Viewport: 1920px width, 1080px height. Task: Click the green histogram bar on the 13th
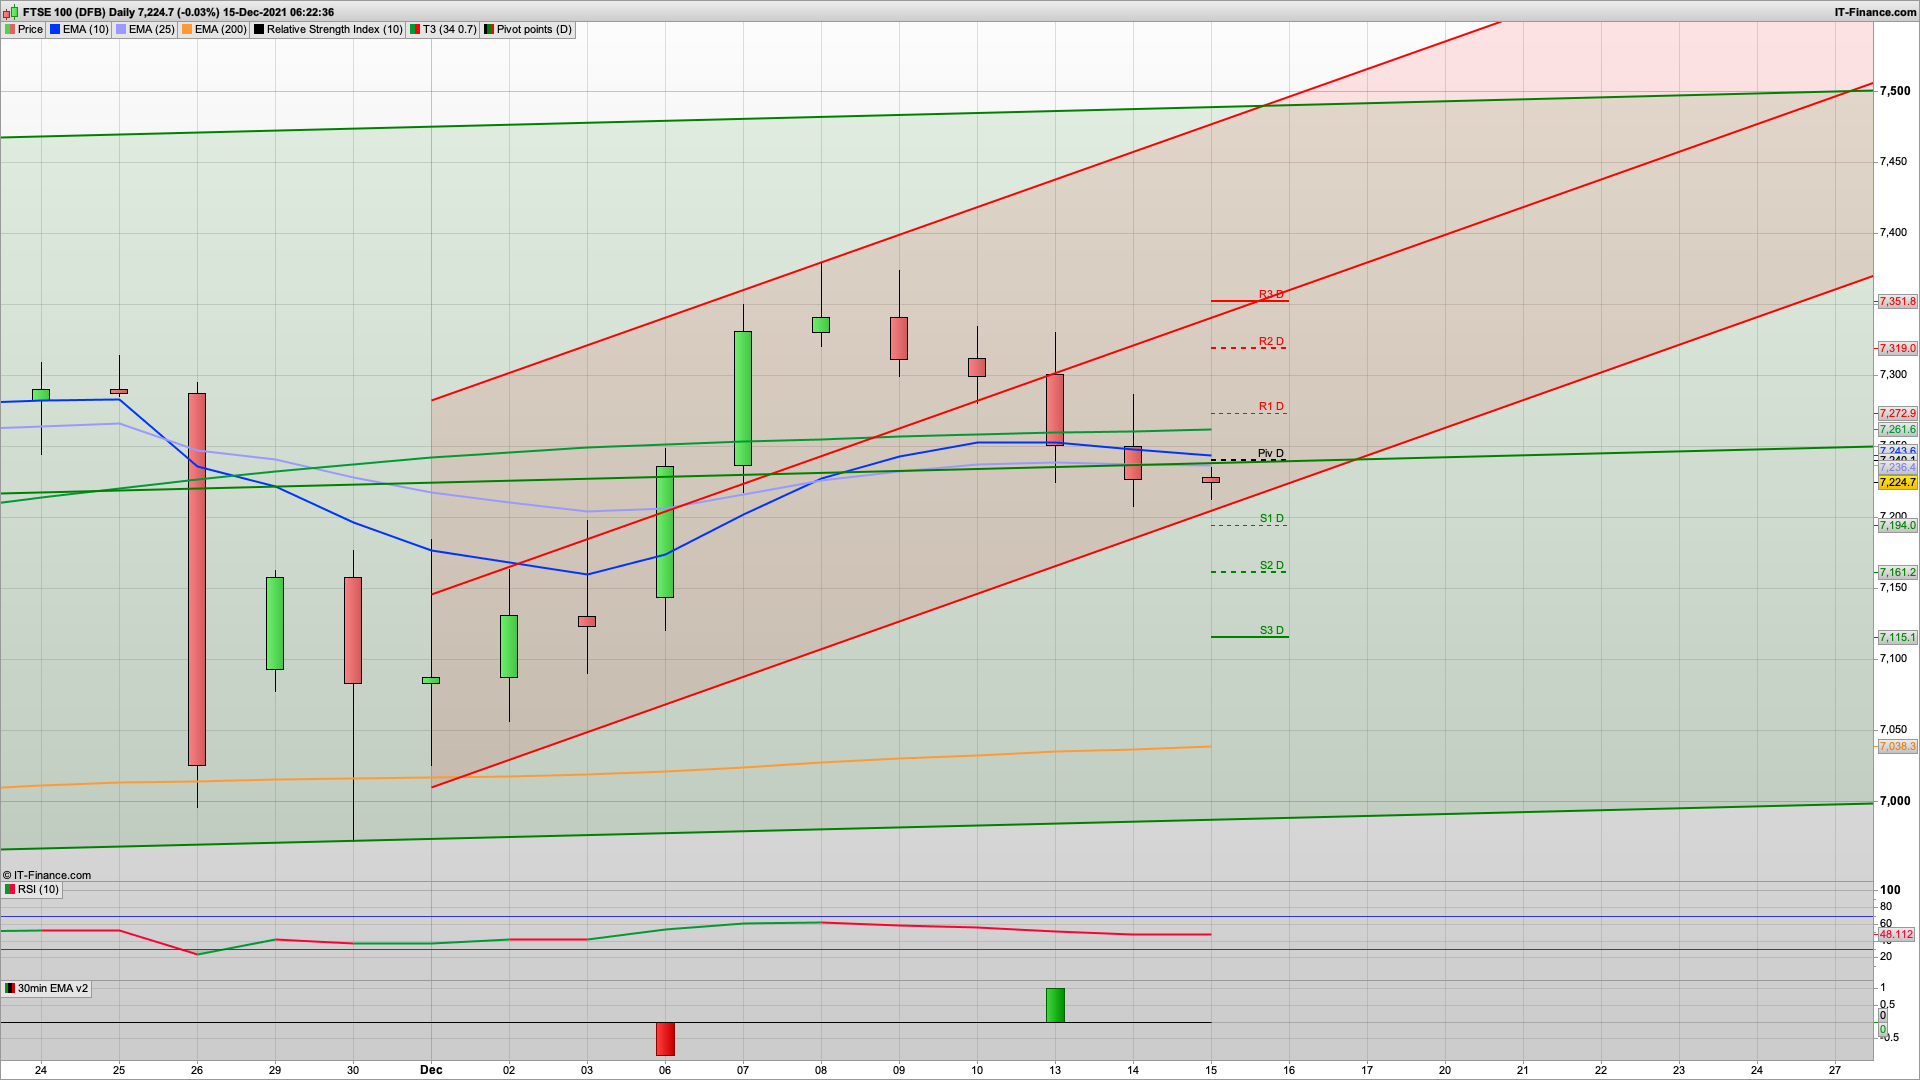tap(1055, 1005)
